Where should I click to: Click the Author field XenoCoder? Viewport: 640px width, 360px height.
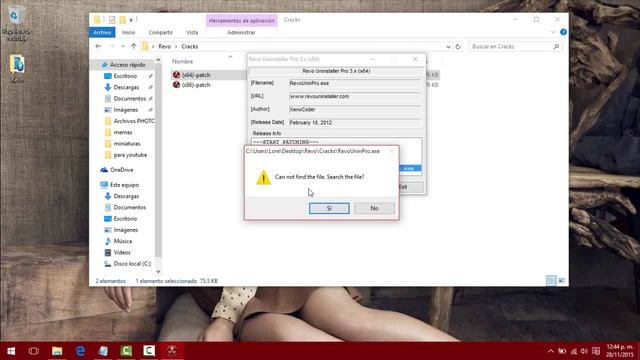click(355, 109)
